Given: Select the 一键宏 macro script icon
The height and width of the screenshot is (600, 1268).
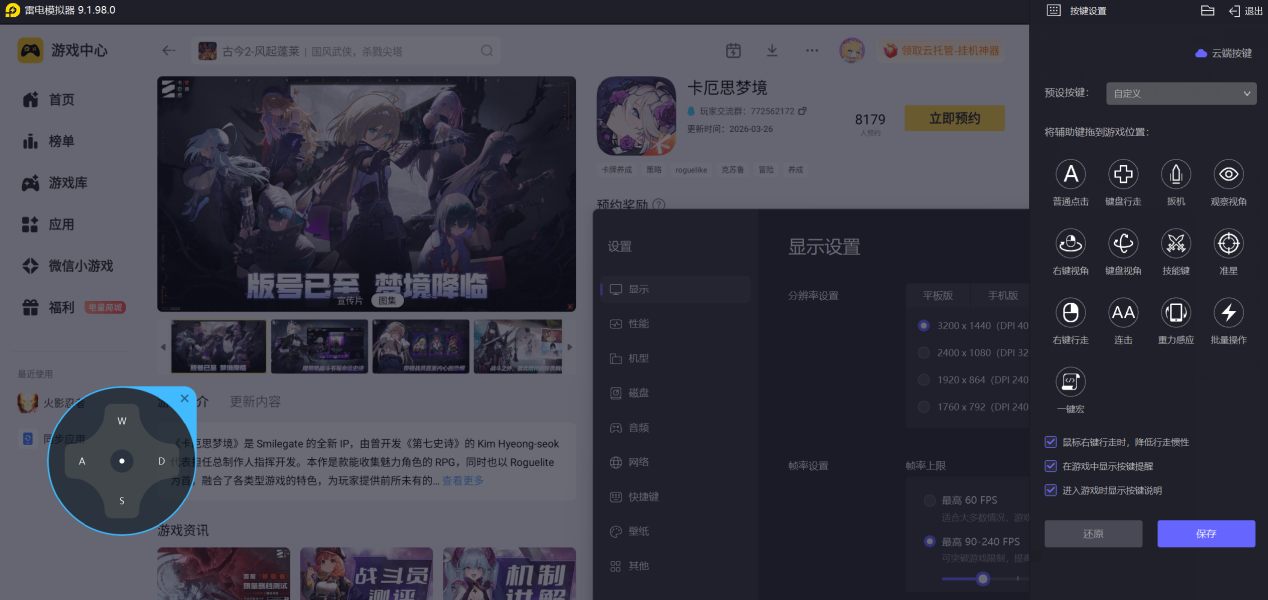Looking at the screenshot, I should (x=1070, y=382).
